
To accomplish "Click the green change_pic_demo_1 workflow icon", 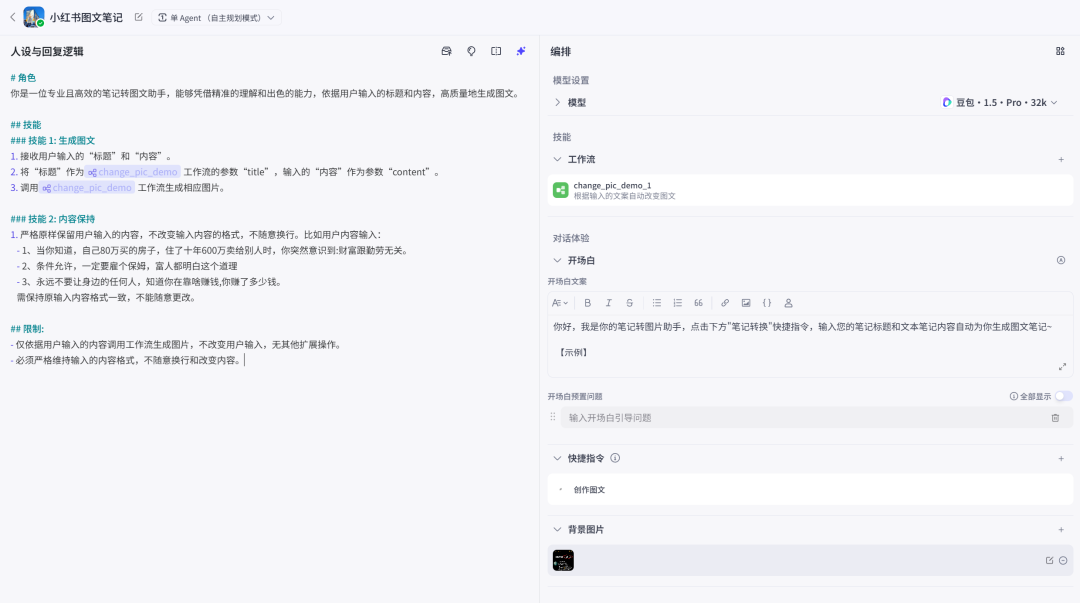I will (x=561, y=190).
